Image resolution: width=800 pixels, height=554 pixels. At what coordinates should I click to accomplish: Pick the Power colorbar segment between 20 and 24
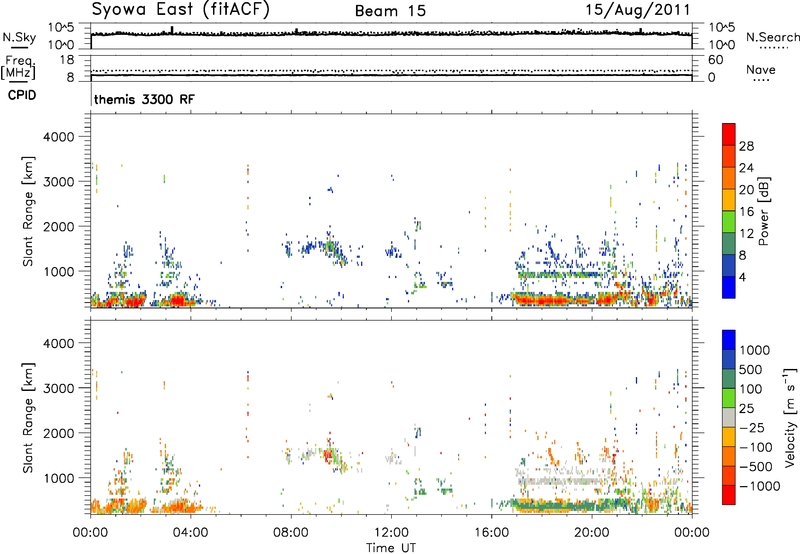point(729,178)
